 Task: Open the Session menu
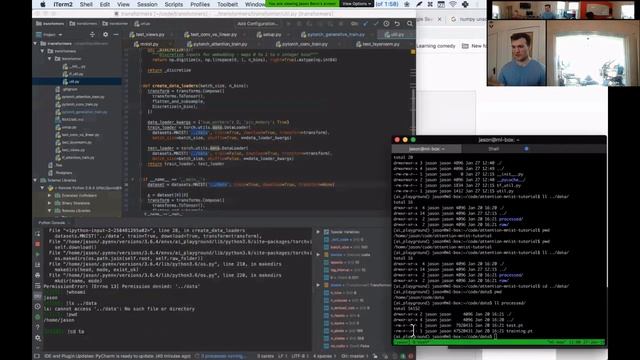[x=147, y=4]
